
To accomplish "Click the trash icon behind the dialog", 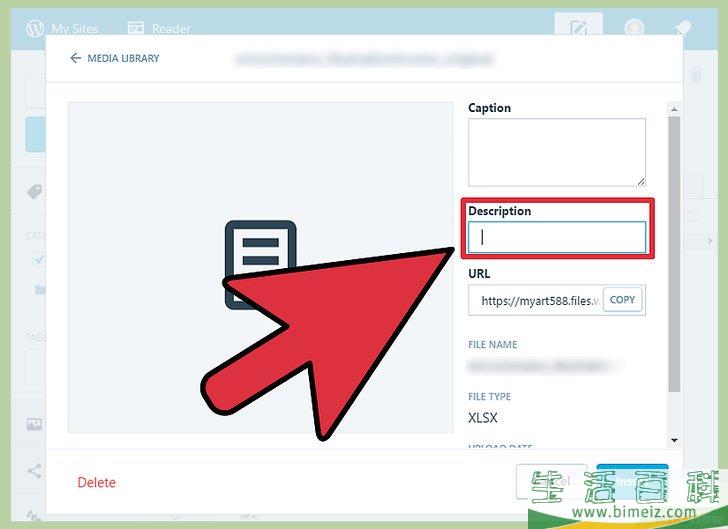I will click(x=696, y=75).
